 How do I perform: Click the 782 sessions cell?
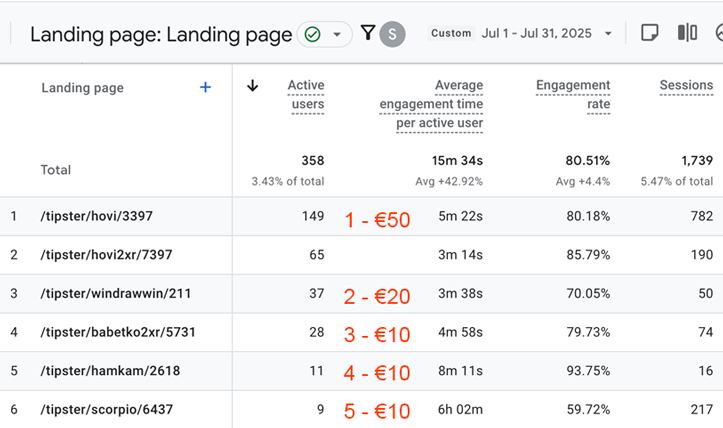[x=702, y=216]
